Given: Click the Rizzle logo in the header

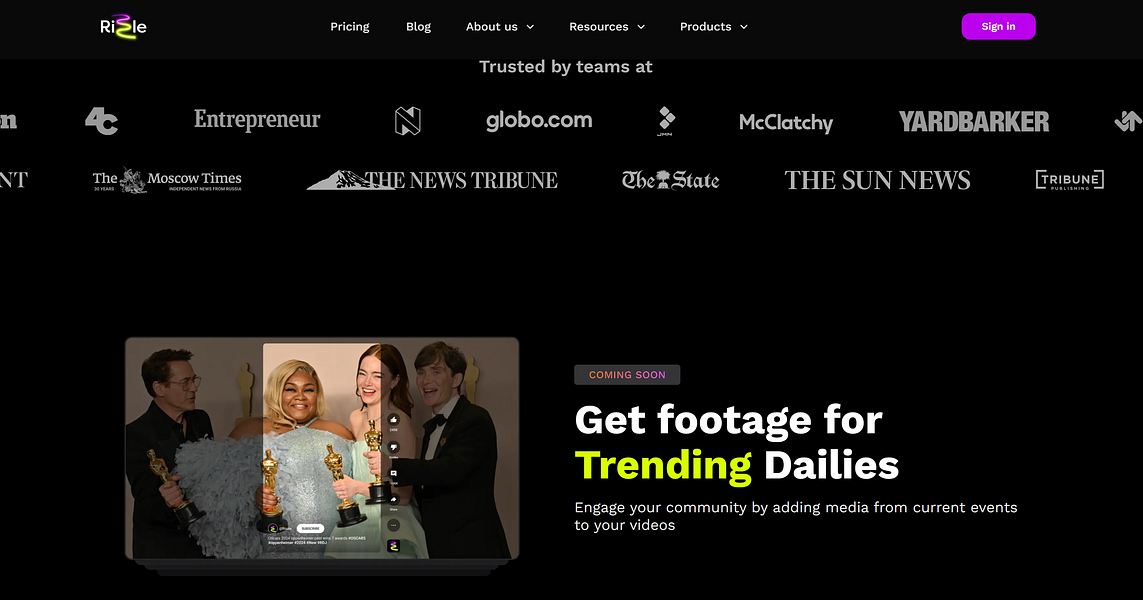Looking at the screenshot, I should [x=123, y=27].
